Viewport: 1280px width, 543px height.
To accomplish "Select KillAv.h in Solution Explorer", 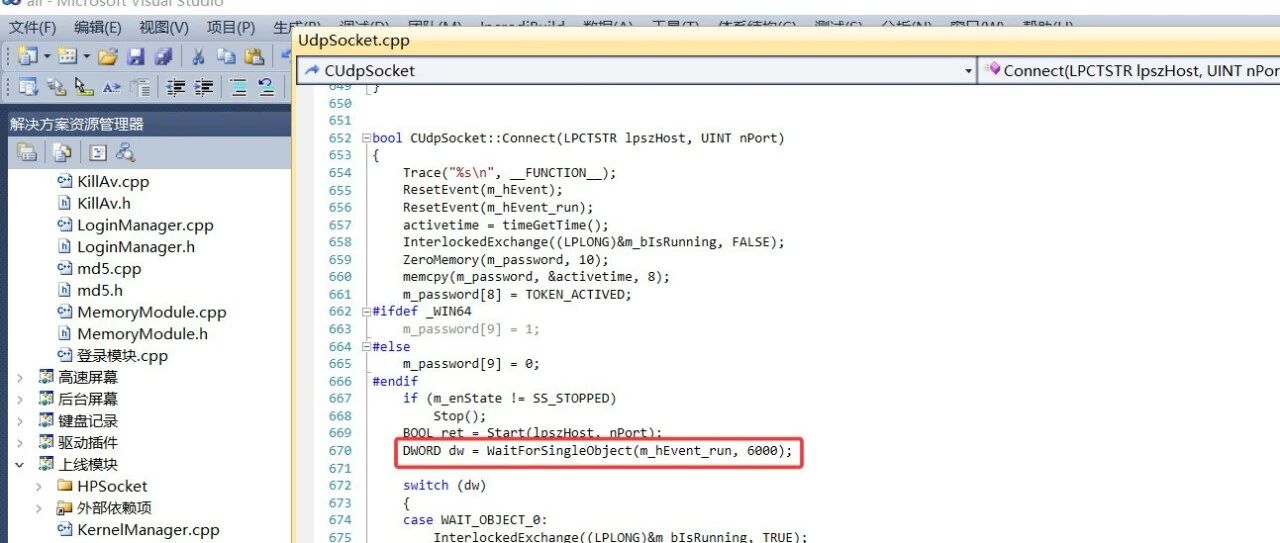I will pyautogui.click(x=103, y=203).
